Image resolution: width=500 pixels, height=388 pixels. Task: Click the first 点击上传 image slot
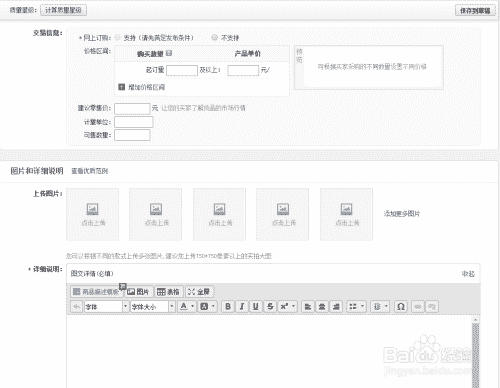click(x=92, y=214)
